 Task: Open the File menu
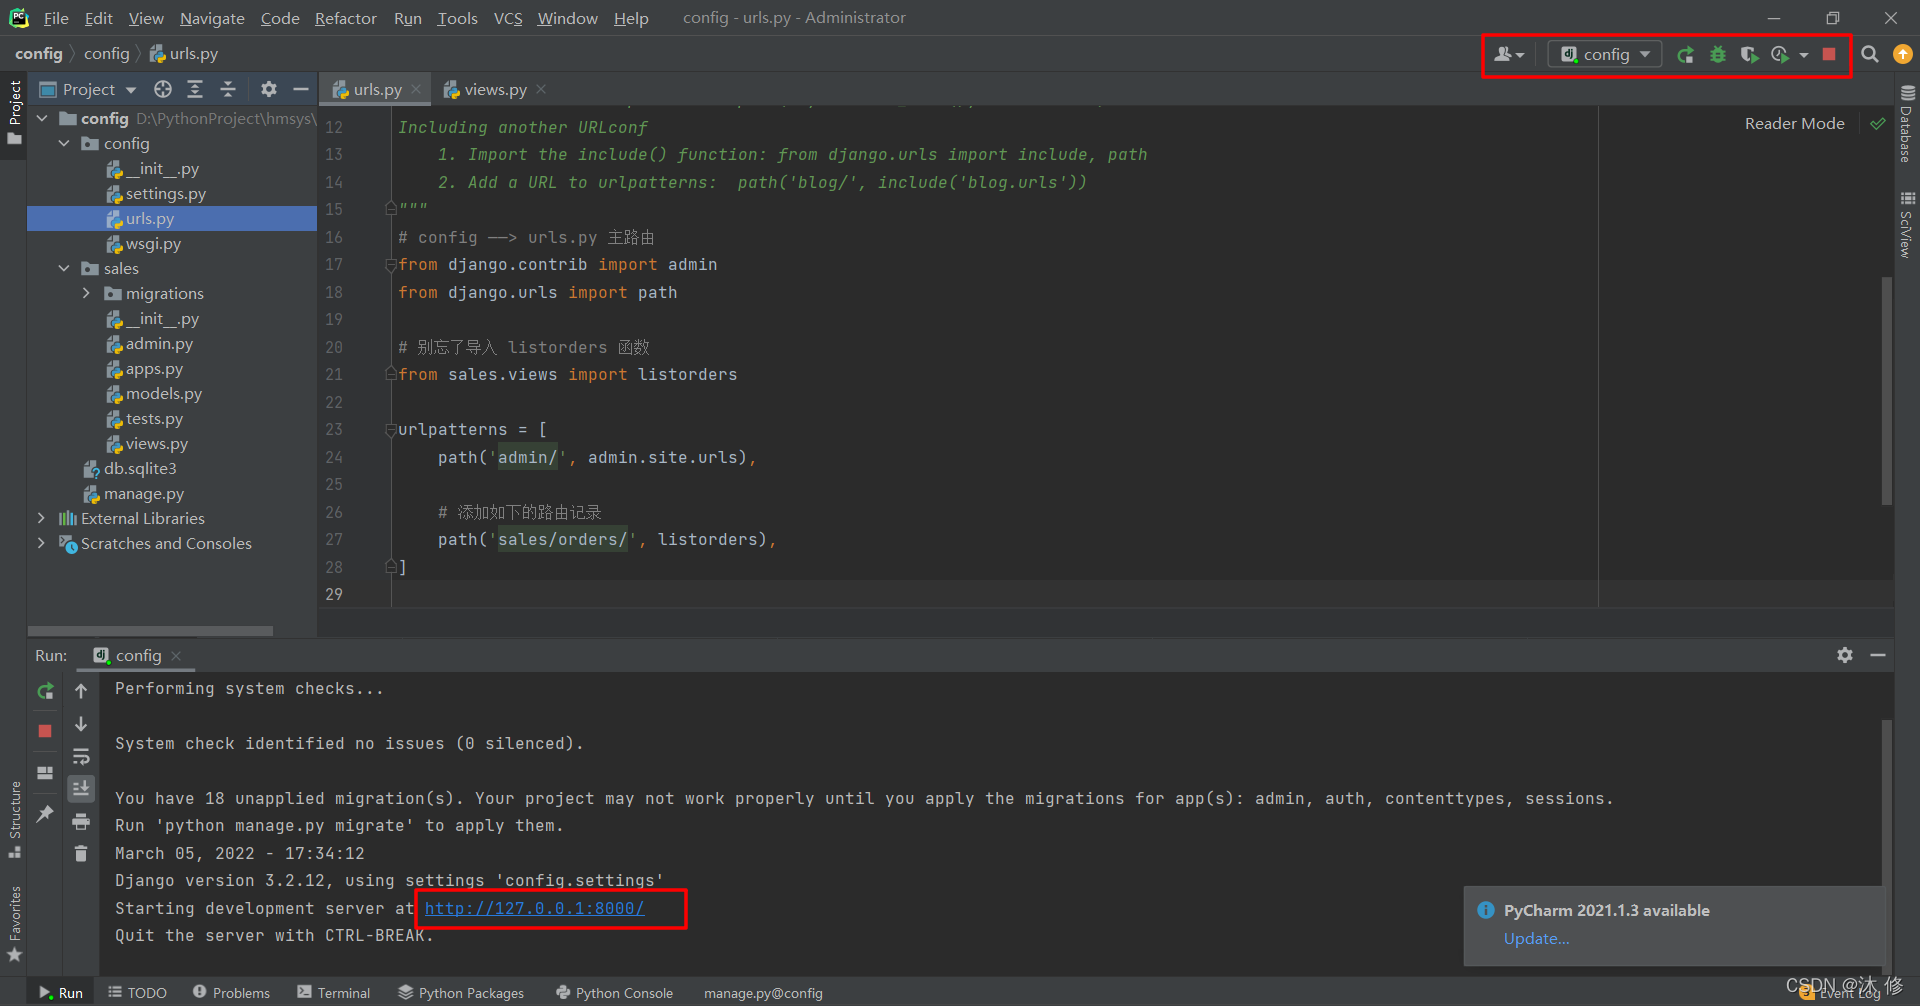(x=56, y=18)
